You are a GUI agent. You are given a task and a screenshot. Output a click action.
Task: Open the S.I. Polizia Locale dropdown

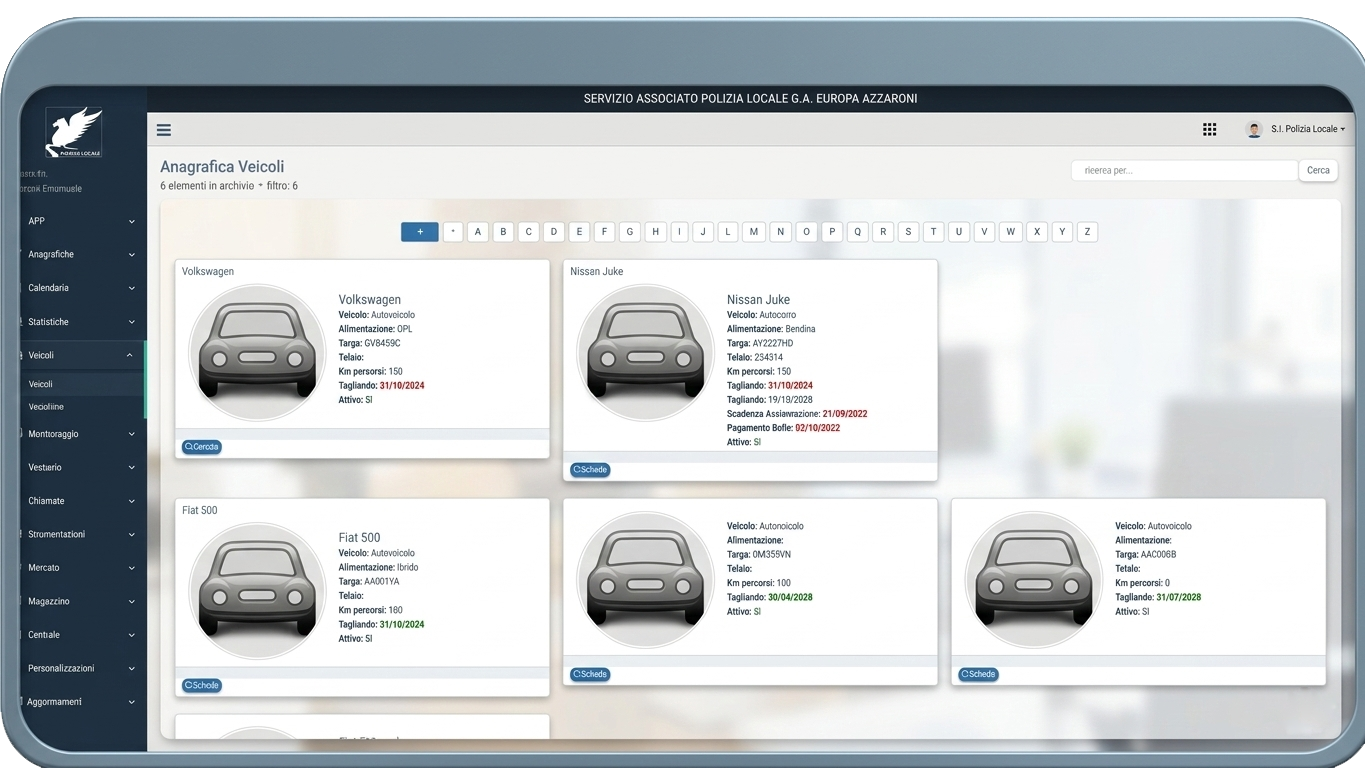pos(1308,129)
